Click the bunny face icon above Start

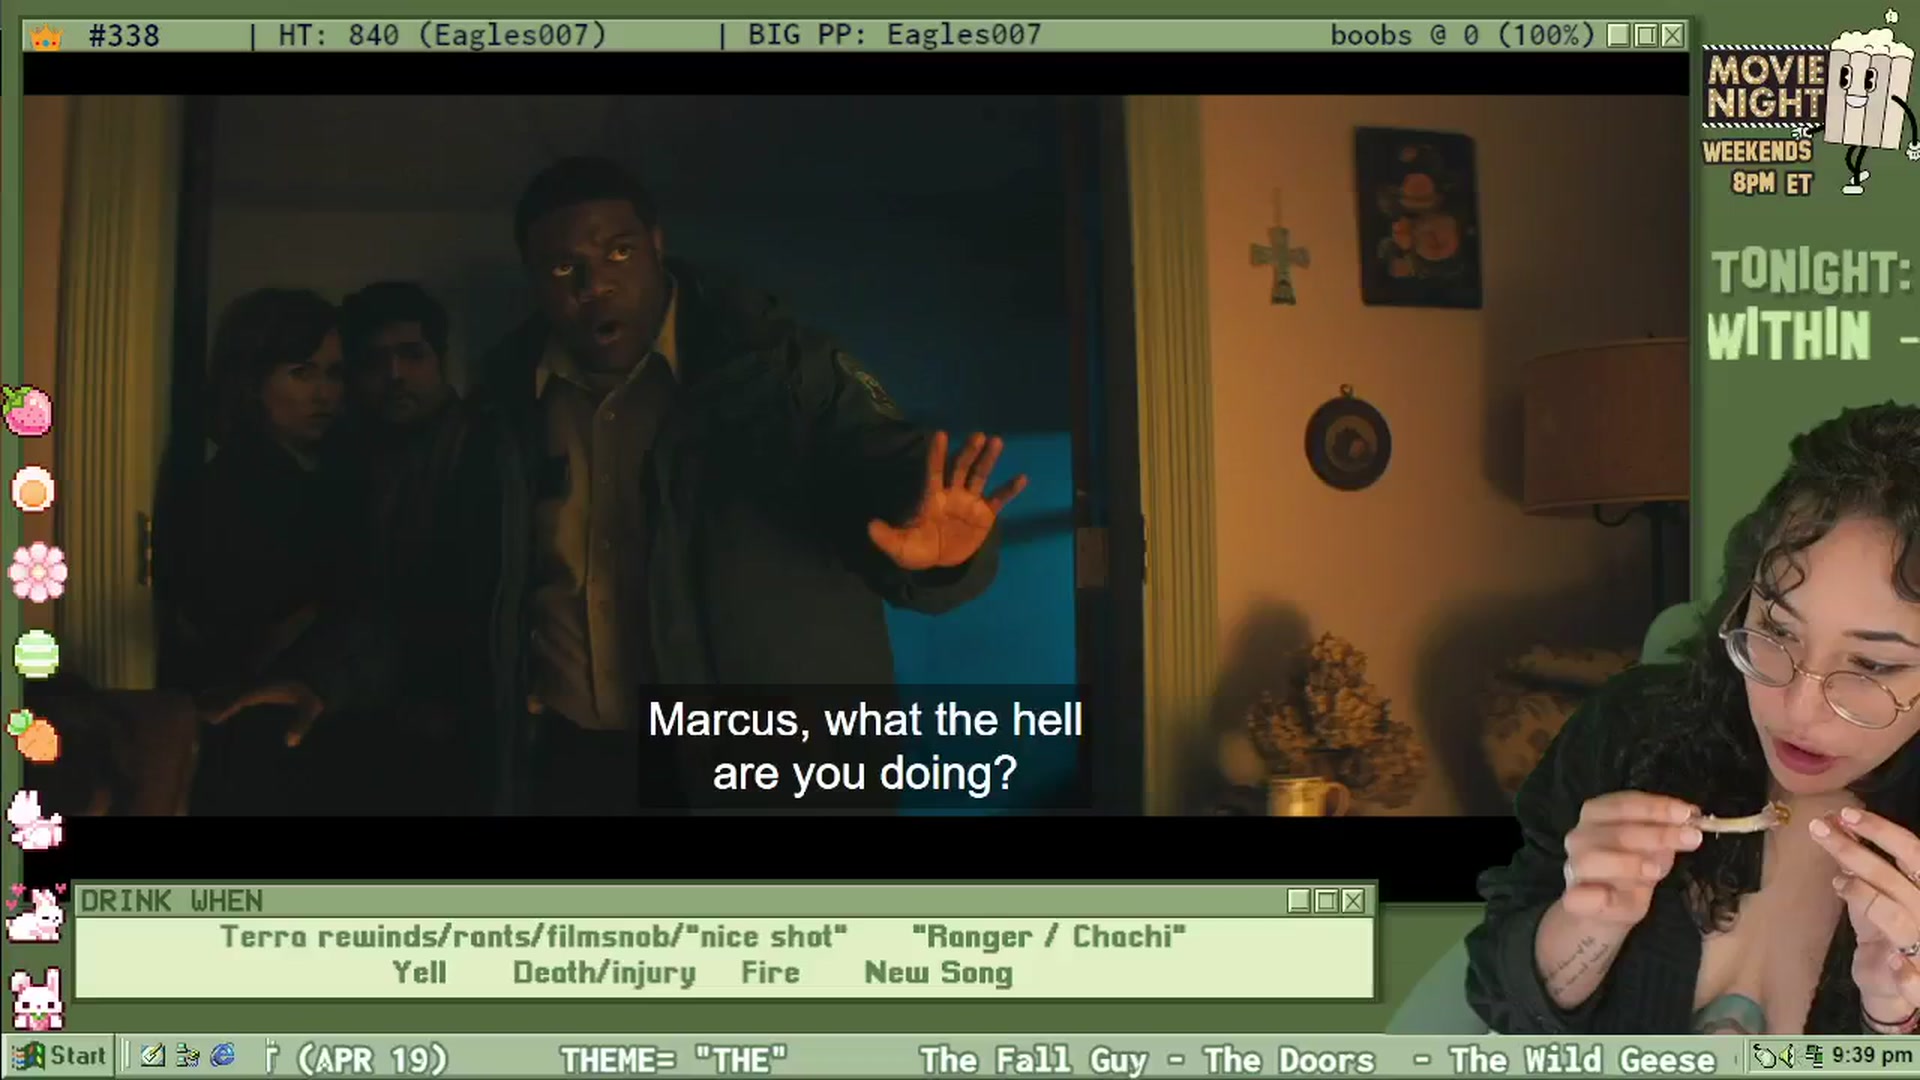(37, 998)
